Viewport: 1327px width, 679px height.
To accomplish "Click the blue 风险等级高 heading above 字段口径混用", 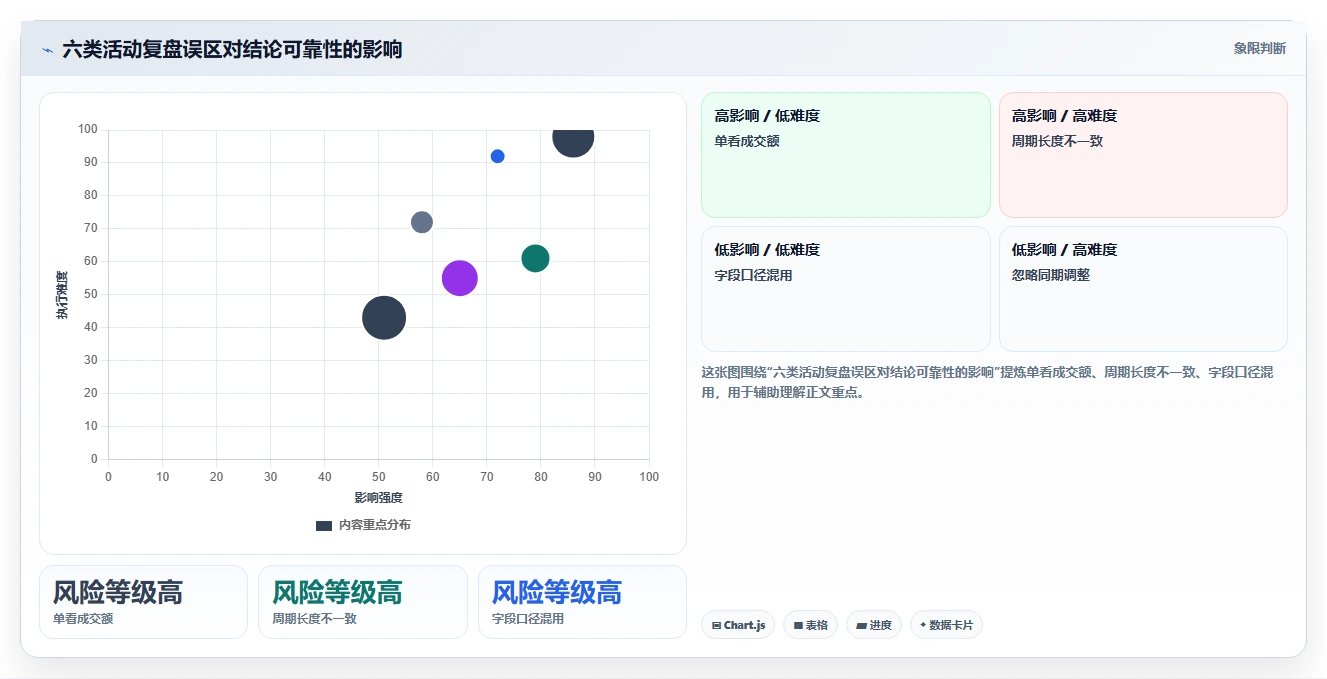I will pyautogui.click(x=557, y=592).
